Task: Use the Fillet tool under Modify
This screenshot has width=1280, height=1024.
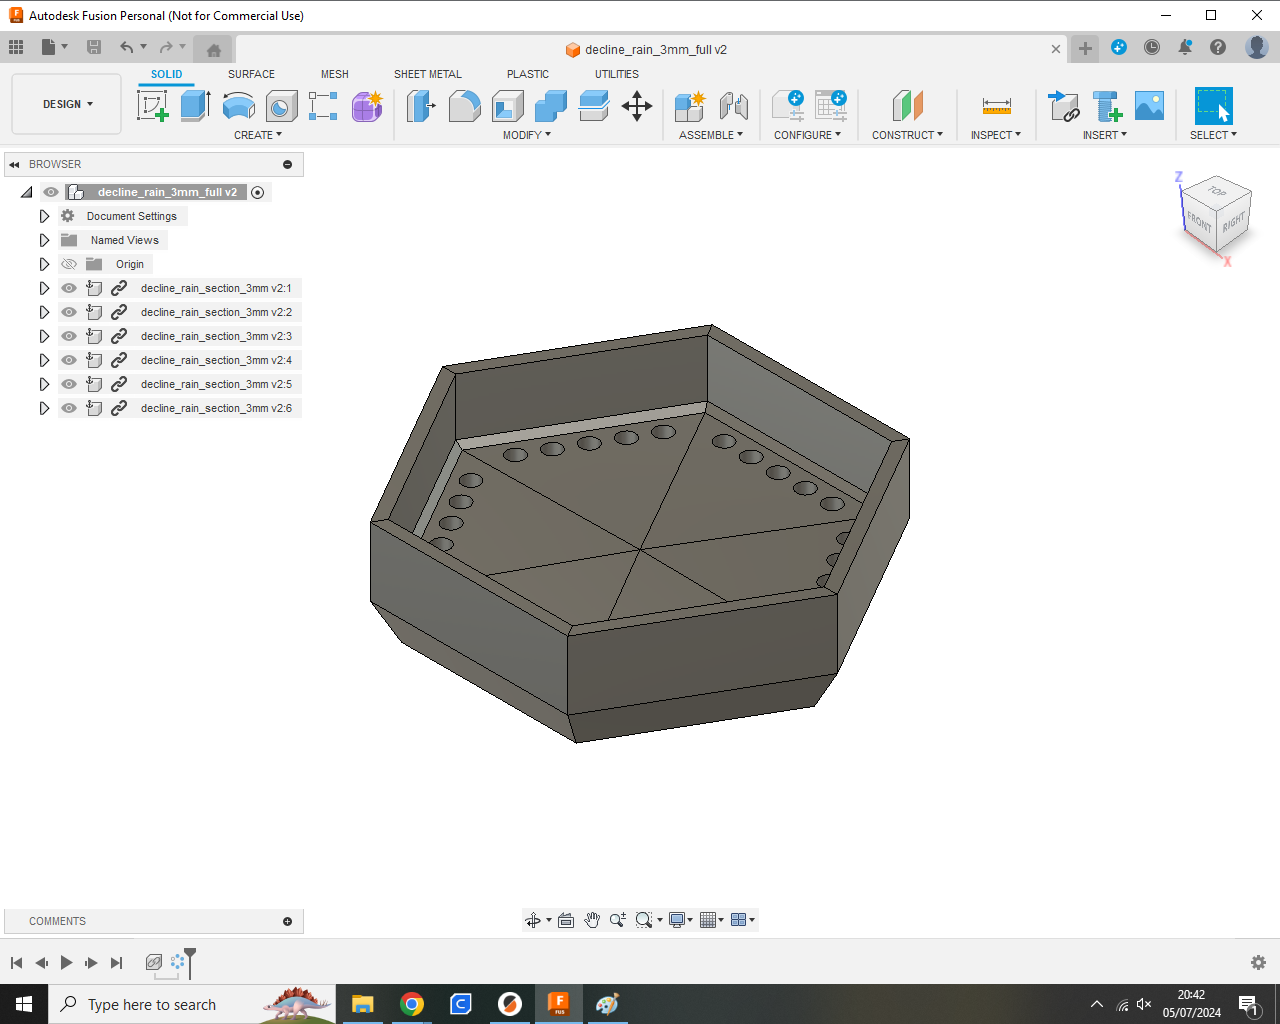Action: (x=464, y=106)
